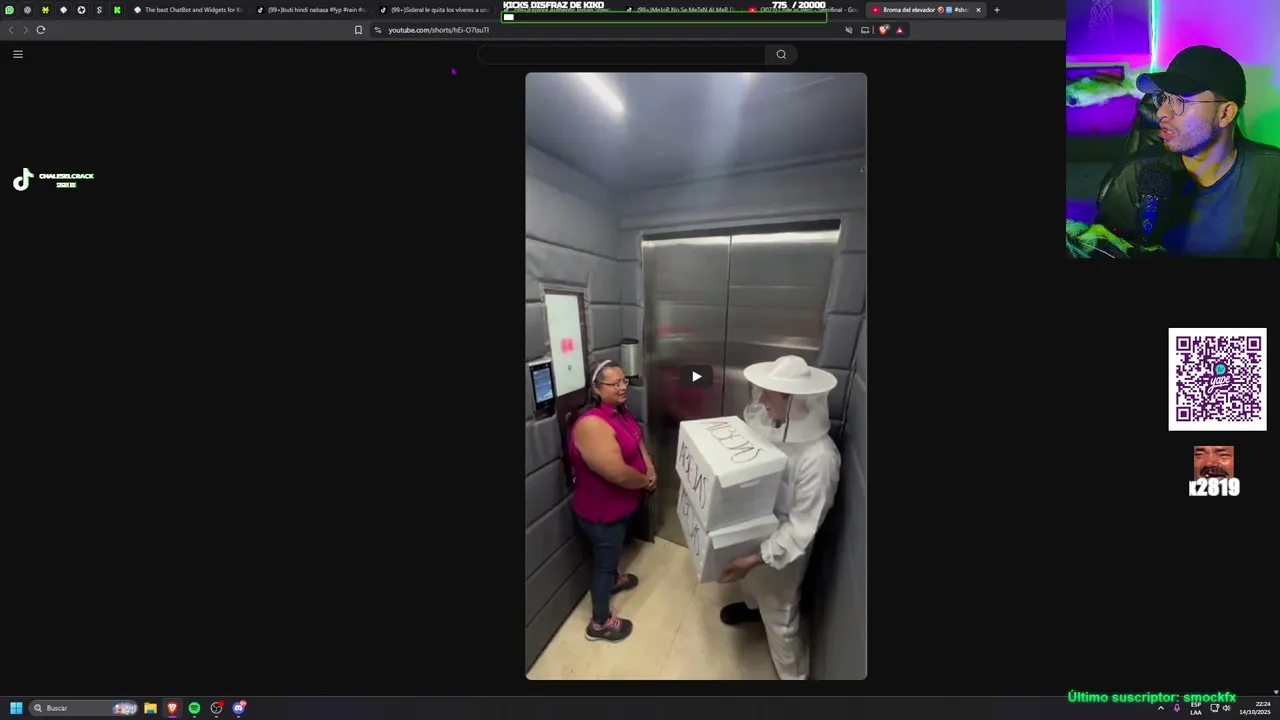
Task: Click the taskbar Buscar search box
Action: (84, 708)
